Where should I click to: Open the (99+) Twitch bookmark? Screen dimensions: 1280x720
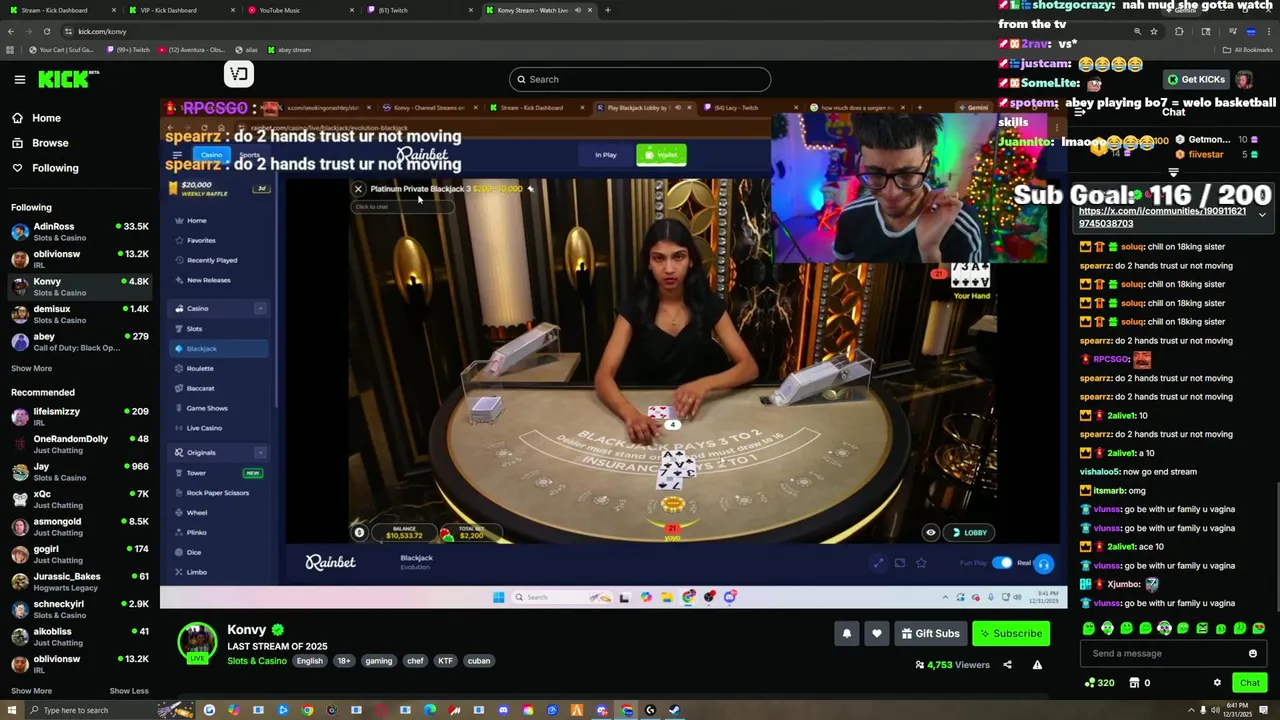(126, 50)
